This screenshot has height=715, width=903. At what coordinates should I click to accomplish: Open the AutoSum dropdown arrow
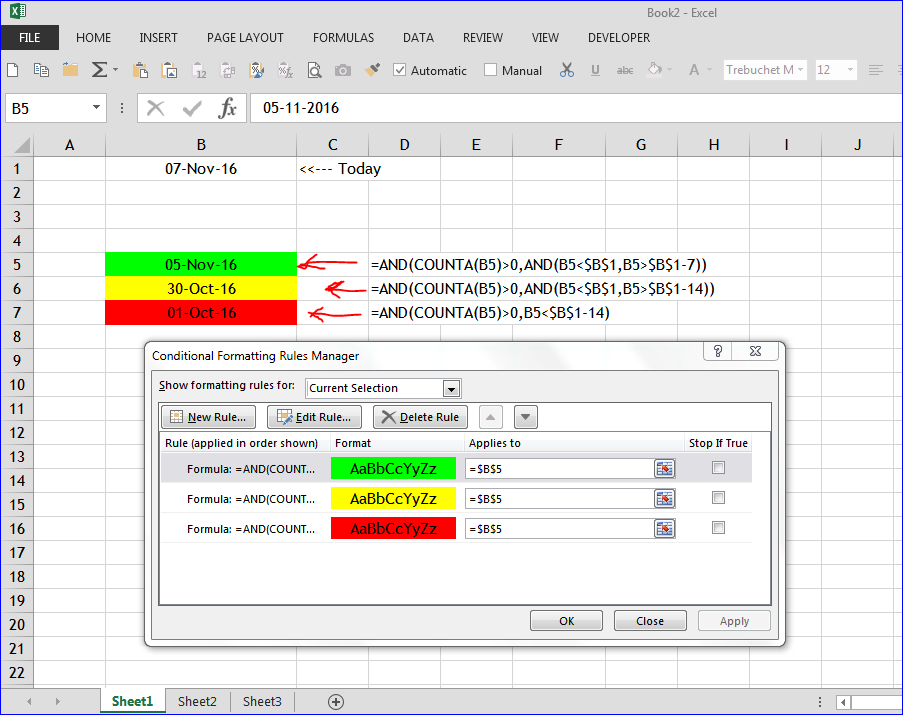tap(115, 70)
